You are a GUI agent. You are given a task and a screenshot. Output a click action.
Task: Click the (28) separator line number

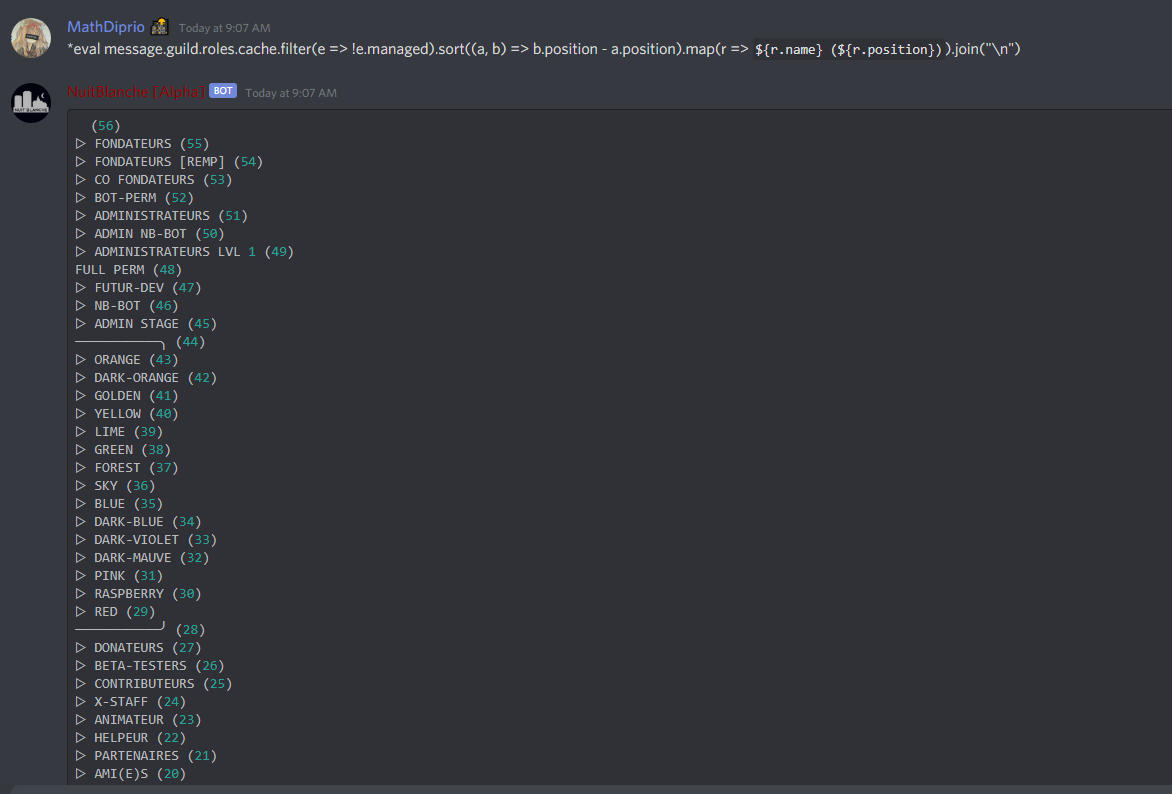191,630
